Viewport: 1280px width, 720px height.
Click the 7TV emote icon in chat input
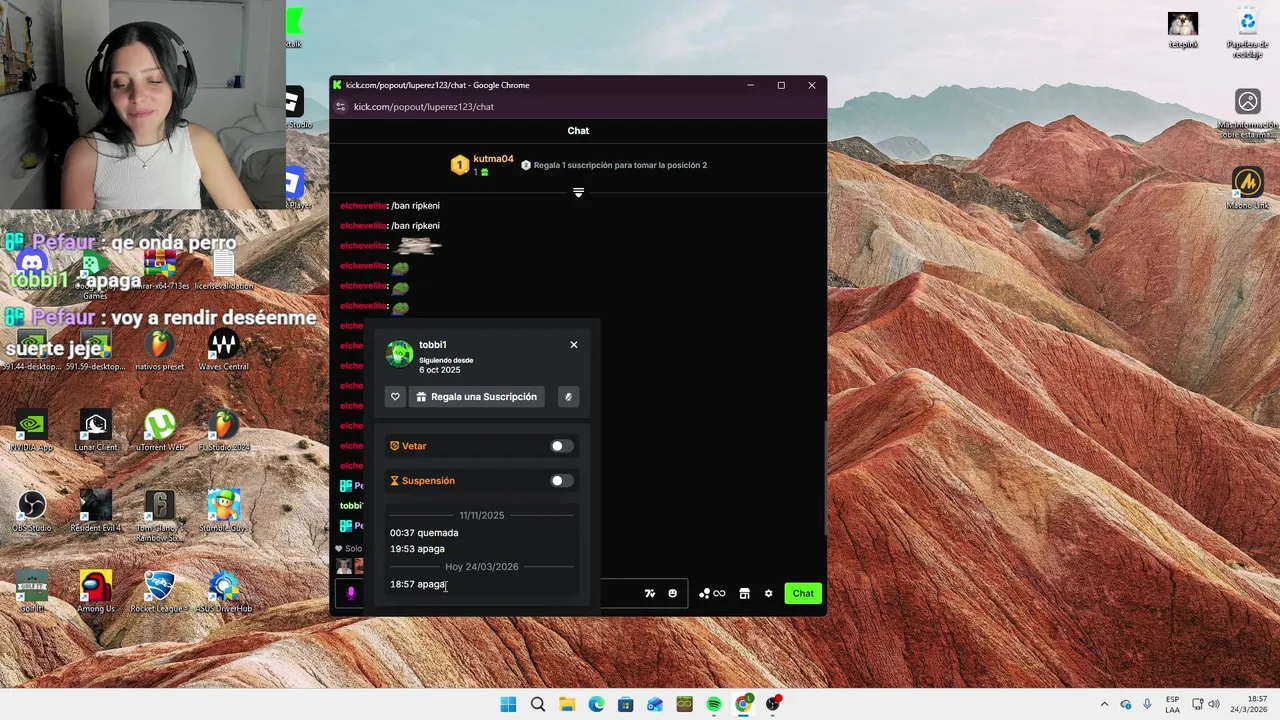tap(650, 593)
